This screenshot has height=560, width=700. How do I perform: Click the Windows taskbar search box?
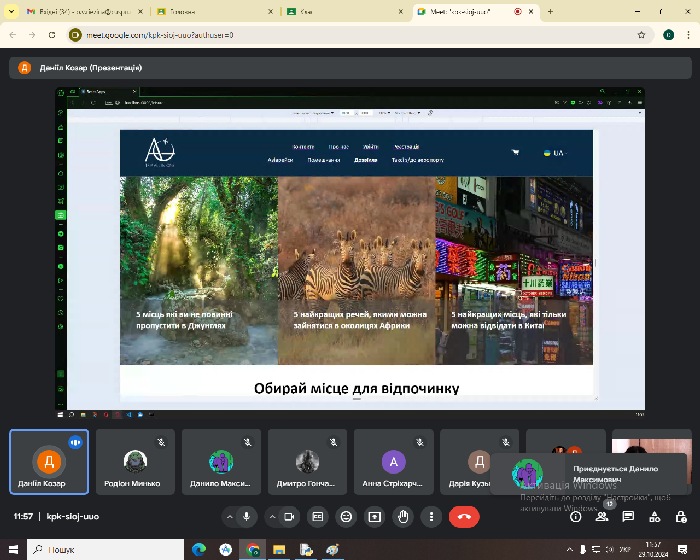coord(105,549)
